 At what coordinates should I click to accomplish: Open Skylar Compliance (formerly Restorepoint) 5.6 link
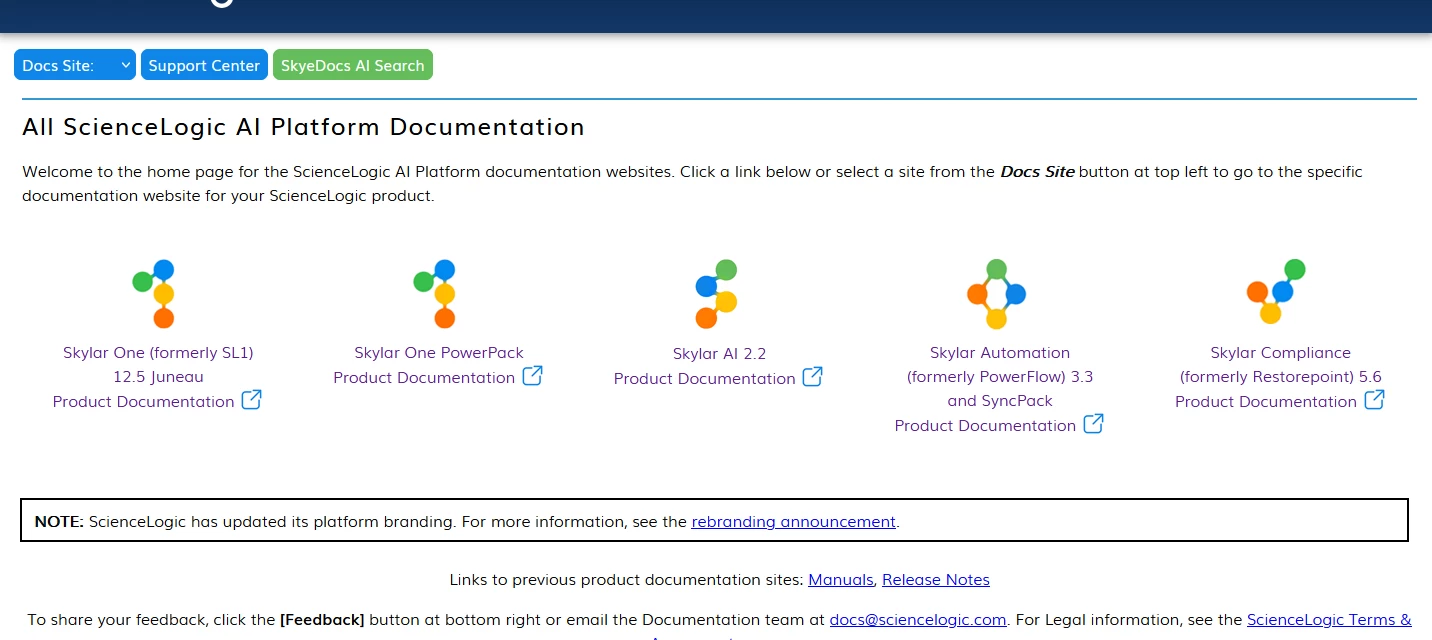click(x=1280, y=377)
